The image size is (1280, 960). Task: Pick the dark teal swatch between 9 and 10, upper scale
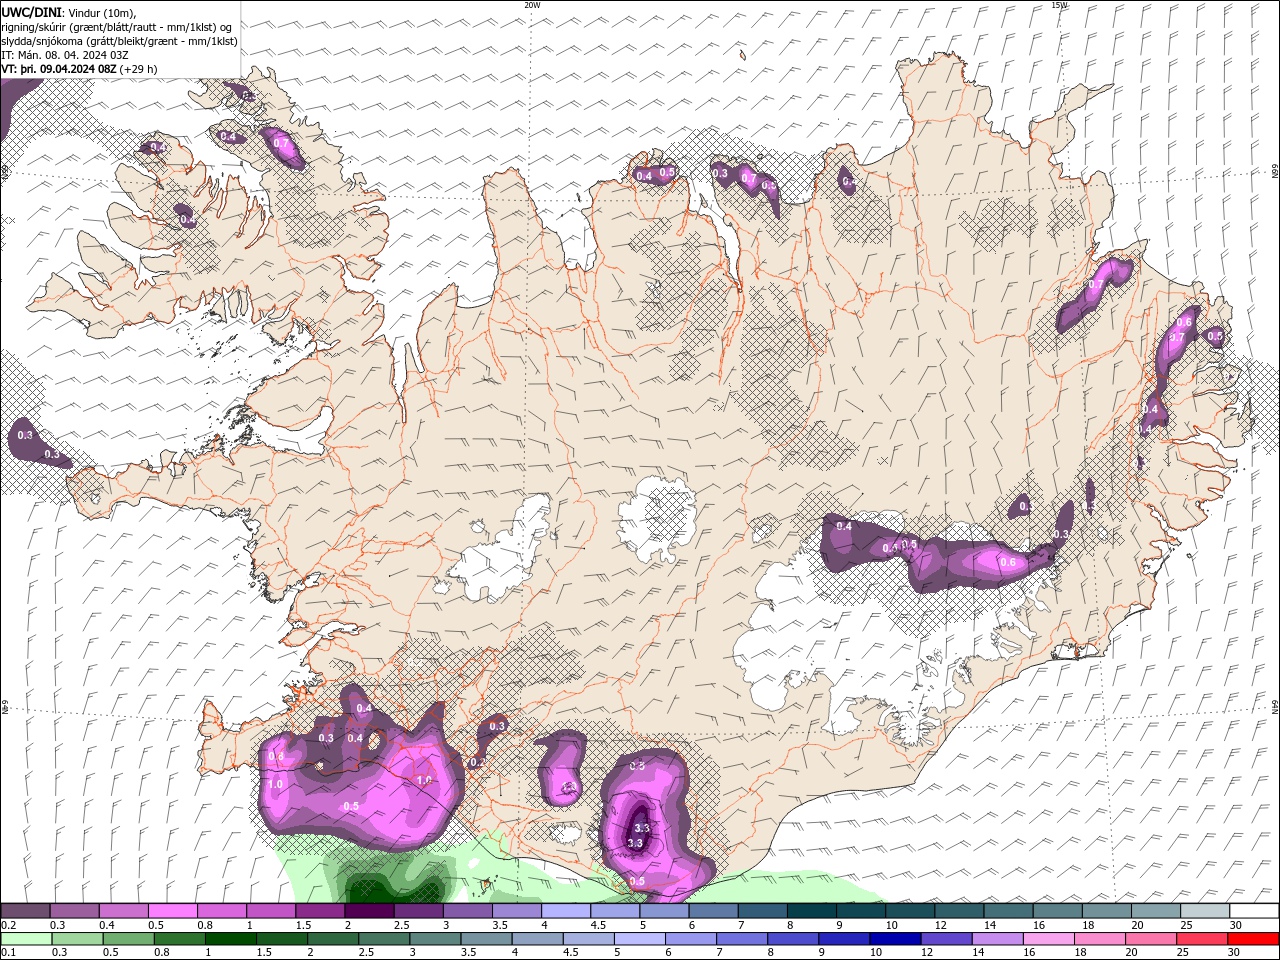[x=860, y=911]
